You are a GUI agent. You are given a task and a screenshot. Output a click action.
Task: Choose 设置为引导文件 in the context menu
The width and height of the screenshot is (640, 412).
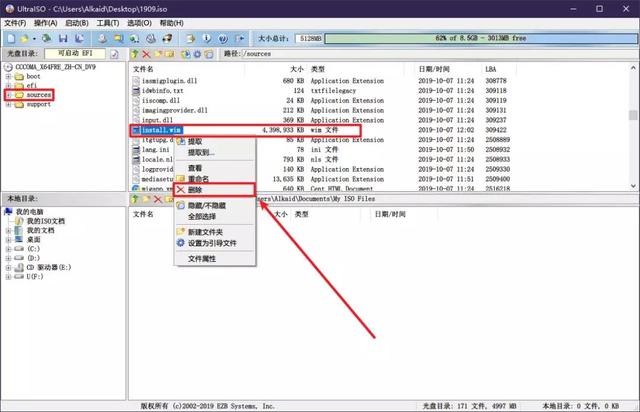pos(215,243)
